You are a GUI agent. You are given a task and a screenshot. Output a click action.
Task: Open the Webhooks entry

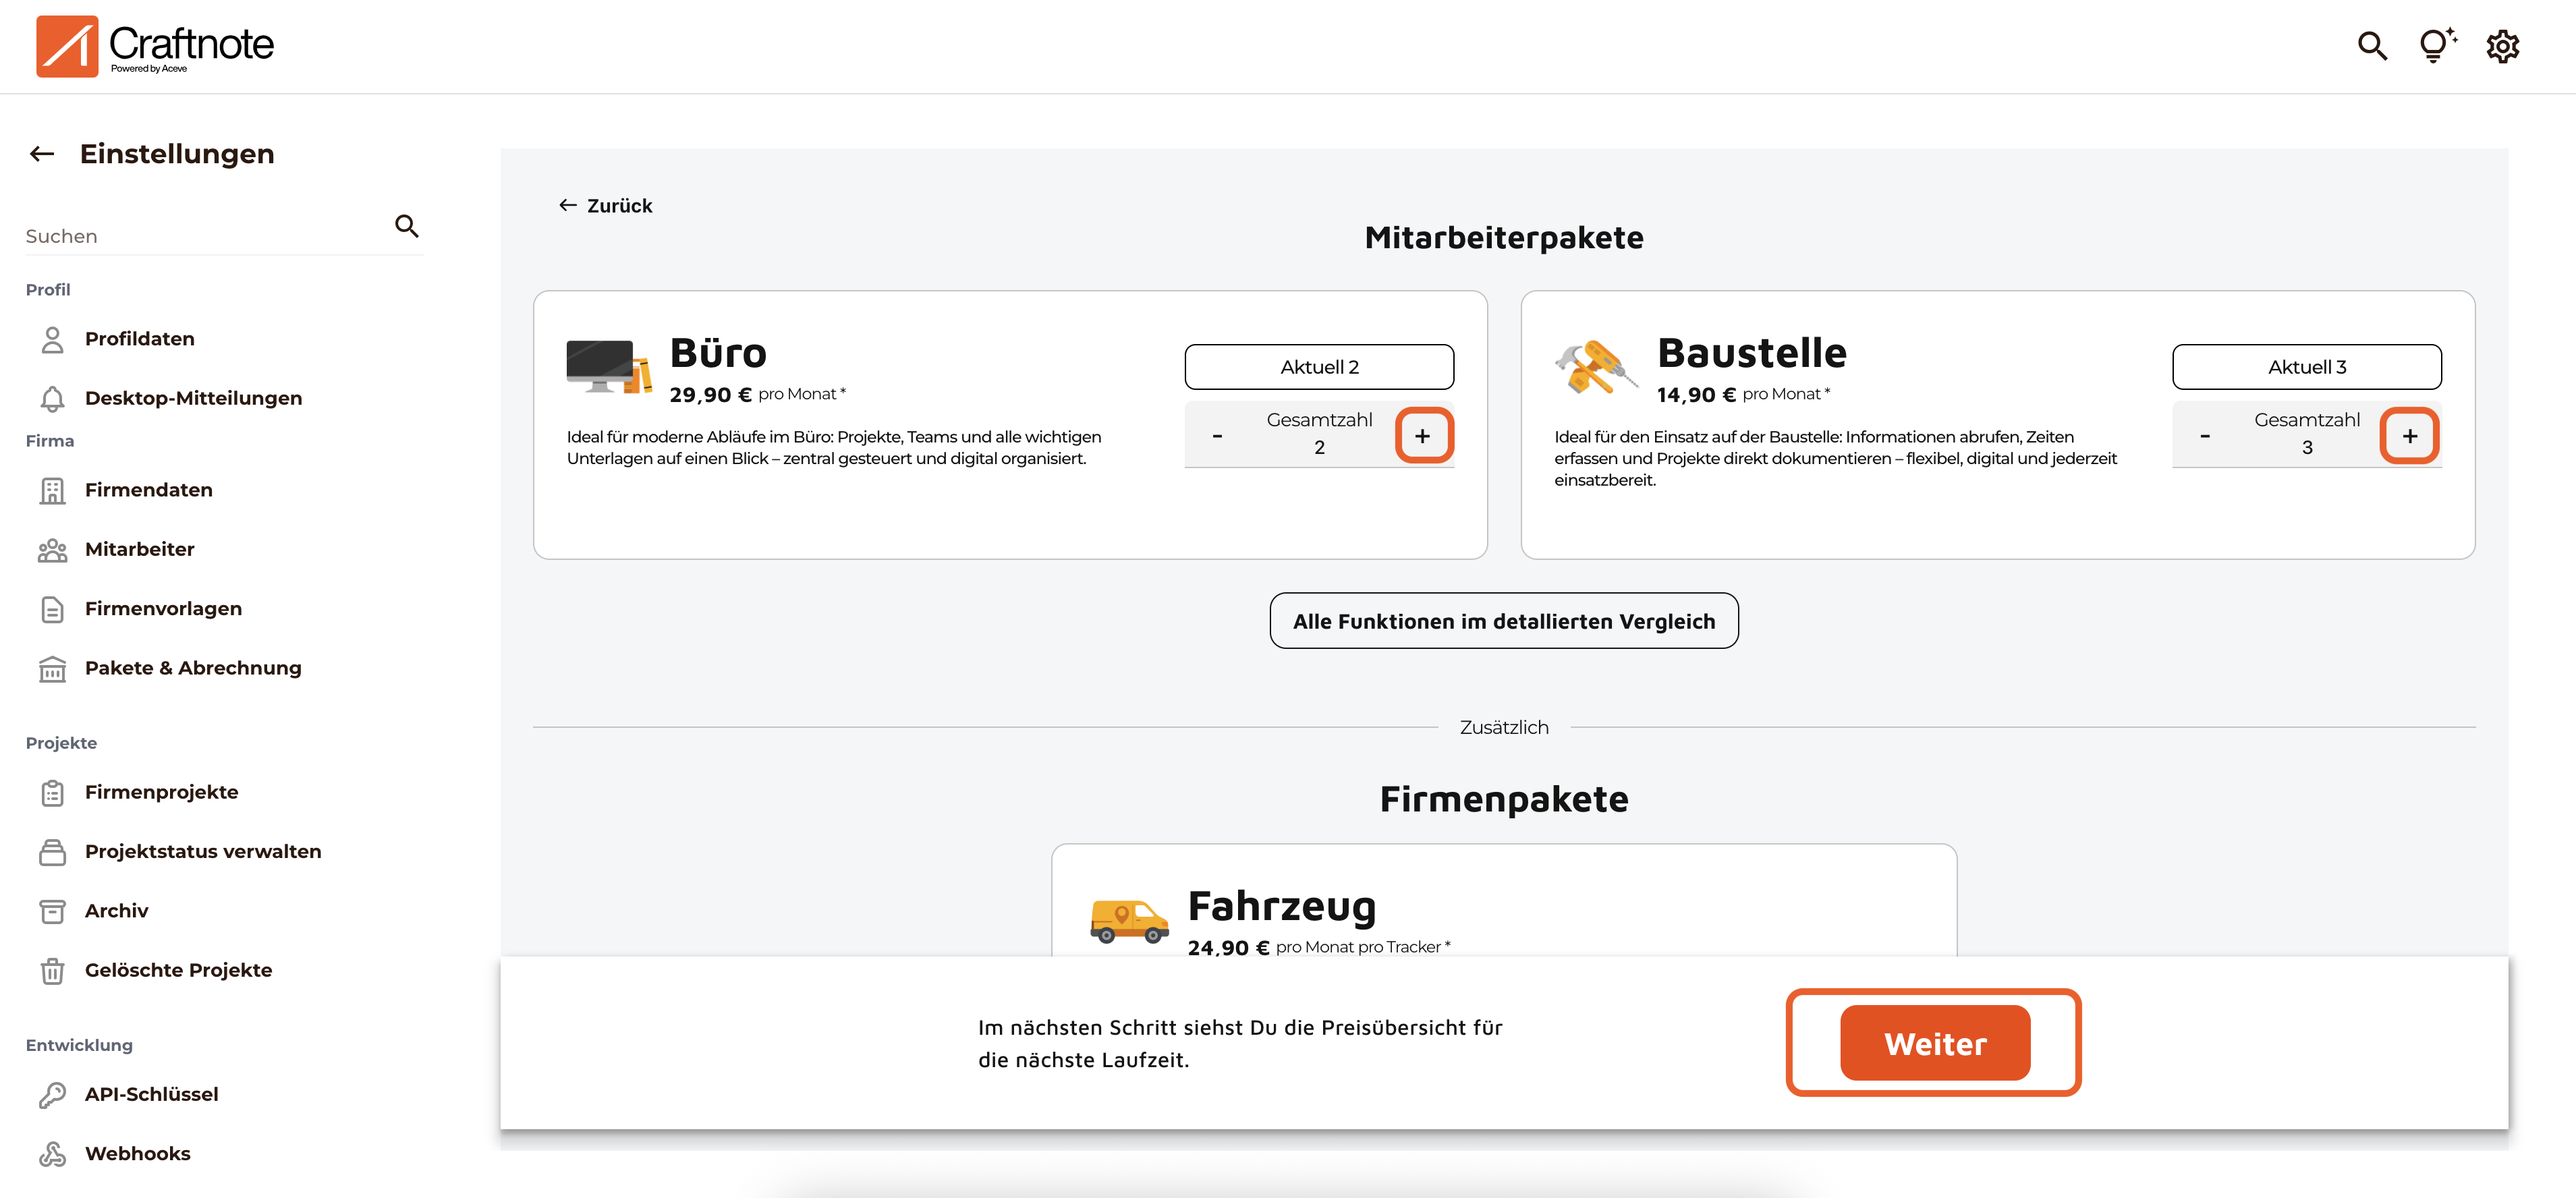pos(137,1154)
